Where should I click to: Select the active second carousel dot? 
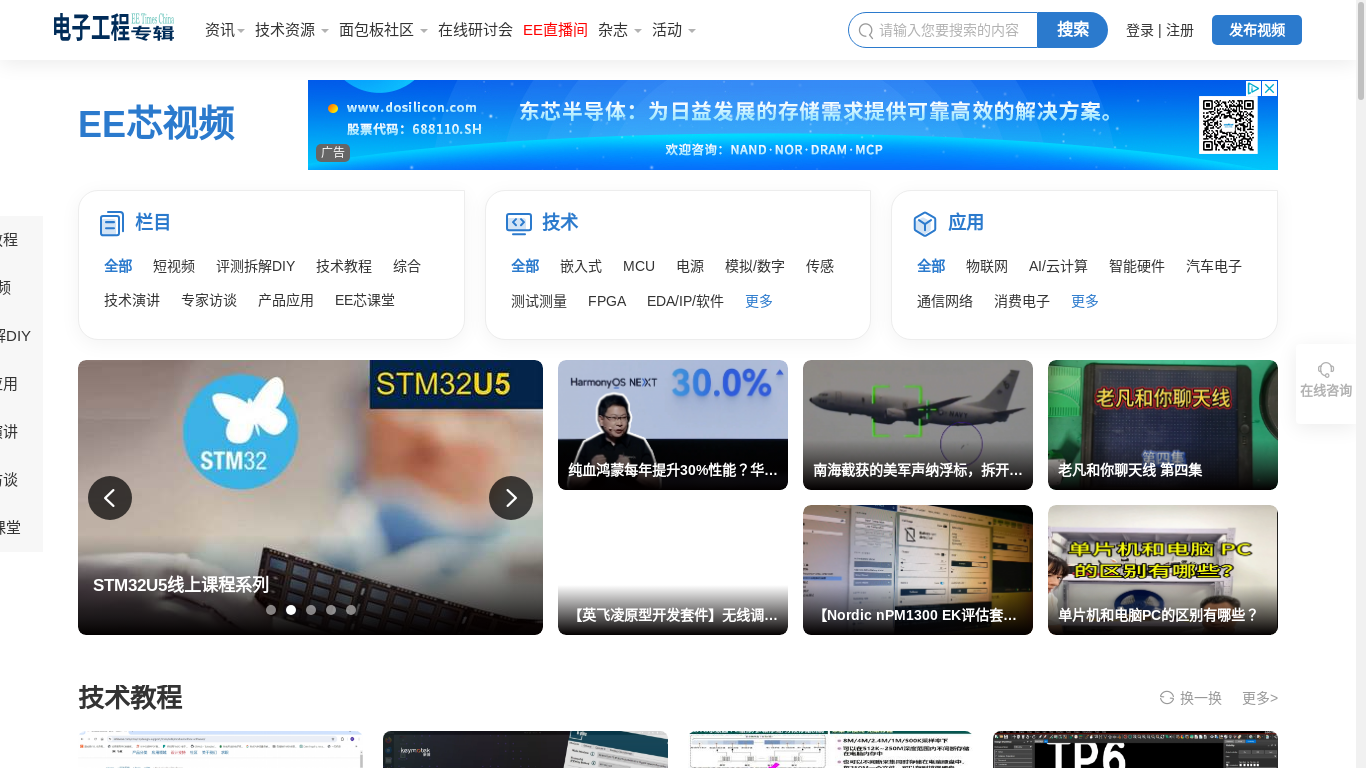291,610
